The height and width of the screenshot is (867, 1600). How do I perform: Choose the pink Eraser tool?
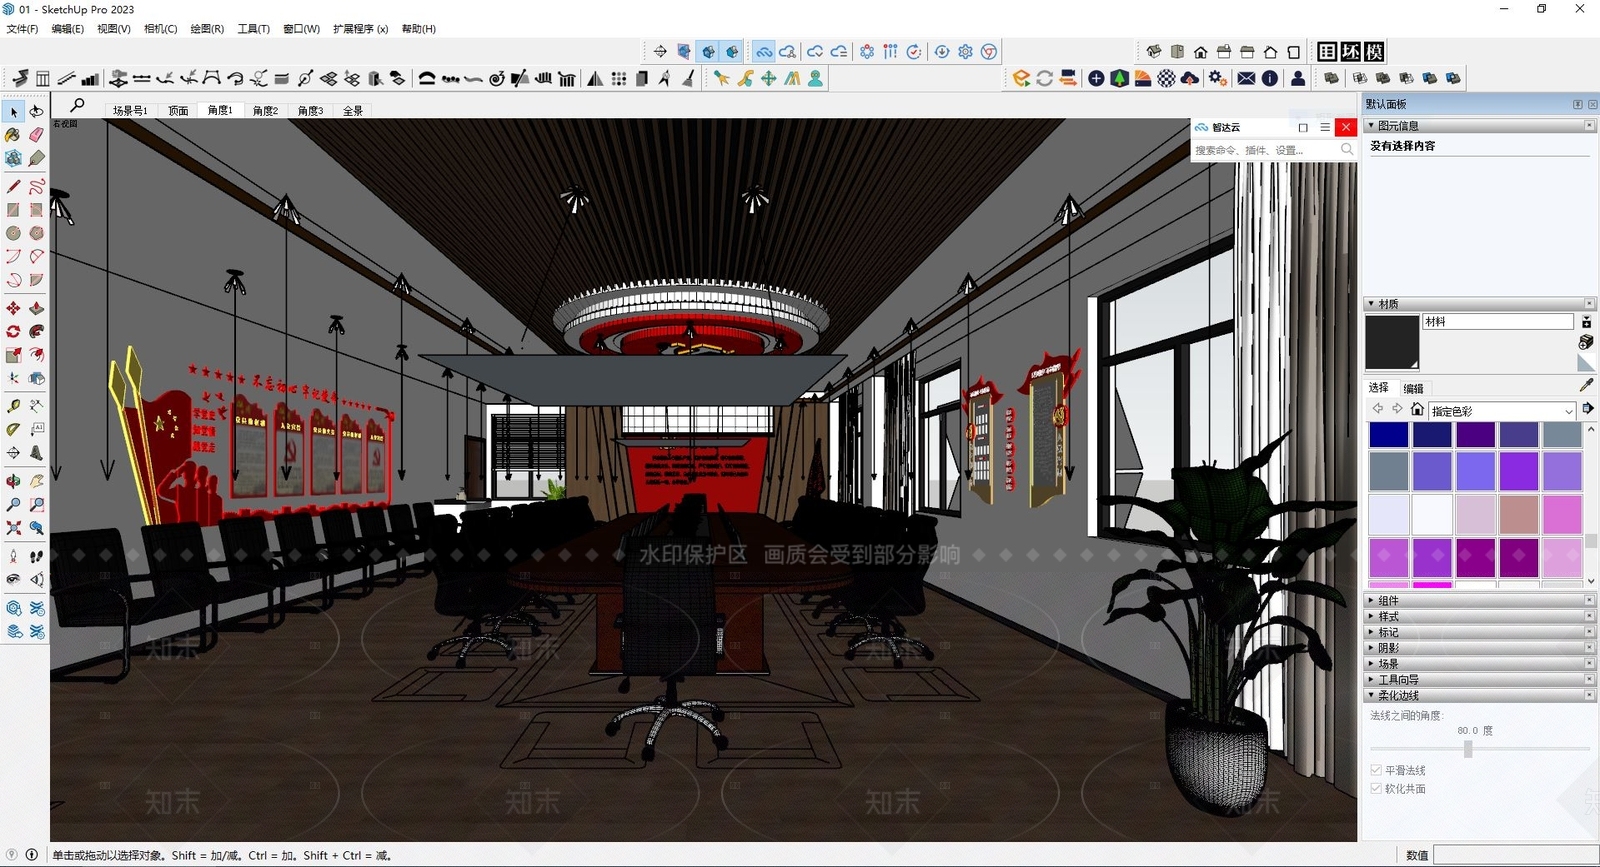37,135
